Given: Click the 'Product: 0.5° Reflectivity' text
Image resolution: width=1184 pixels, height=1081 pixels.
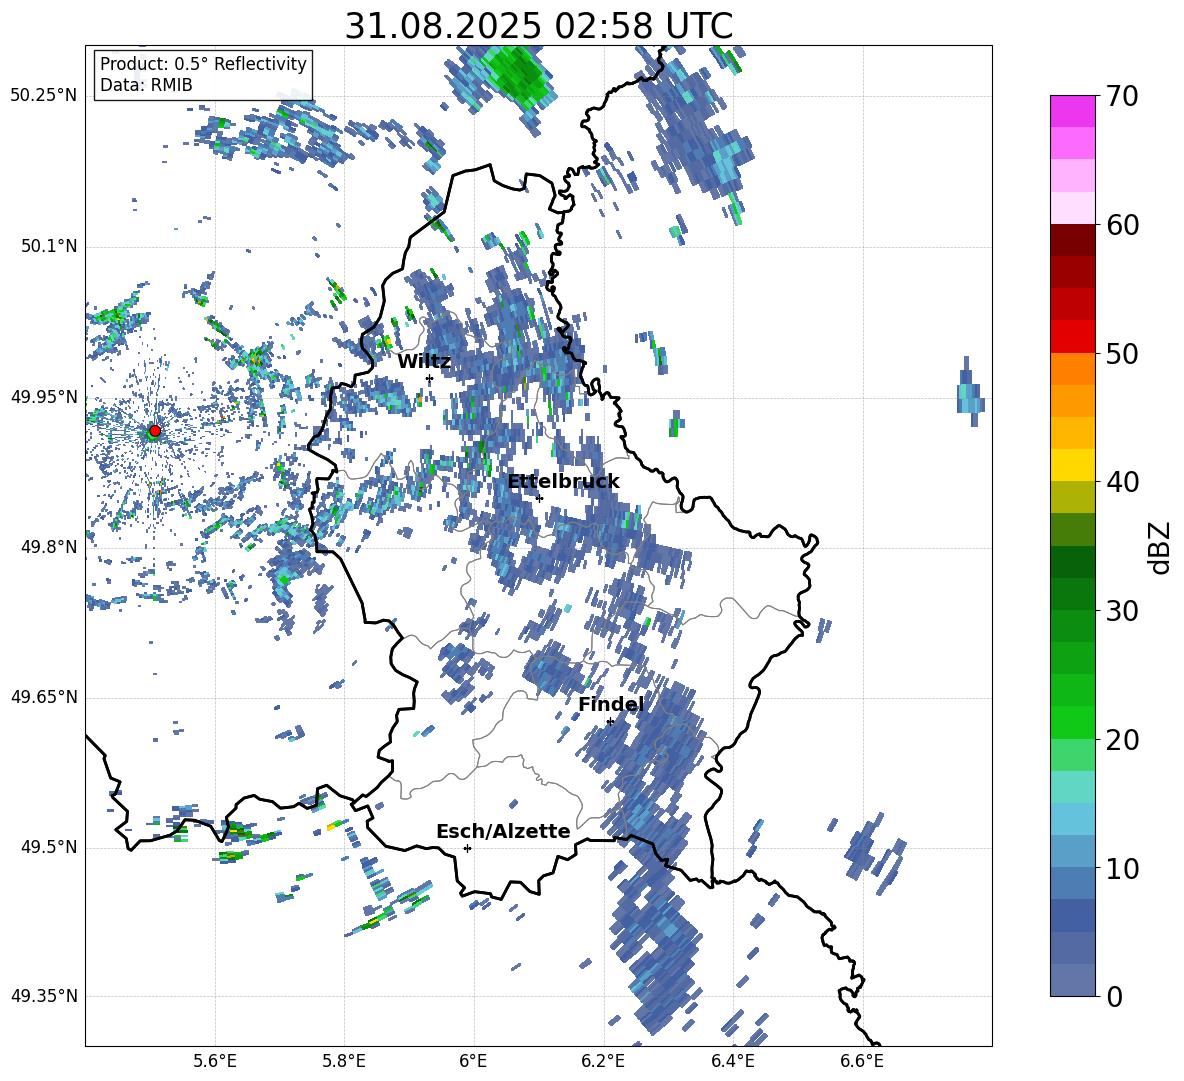Looking at the screenshot, I should pyautogui.click(x=203, y=64).
